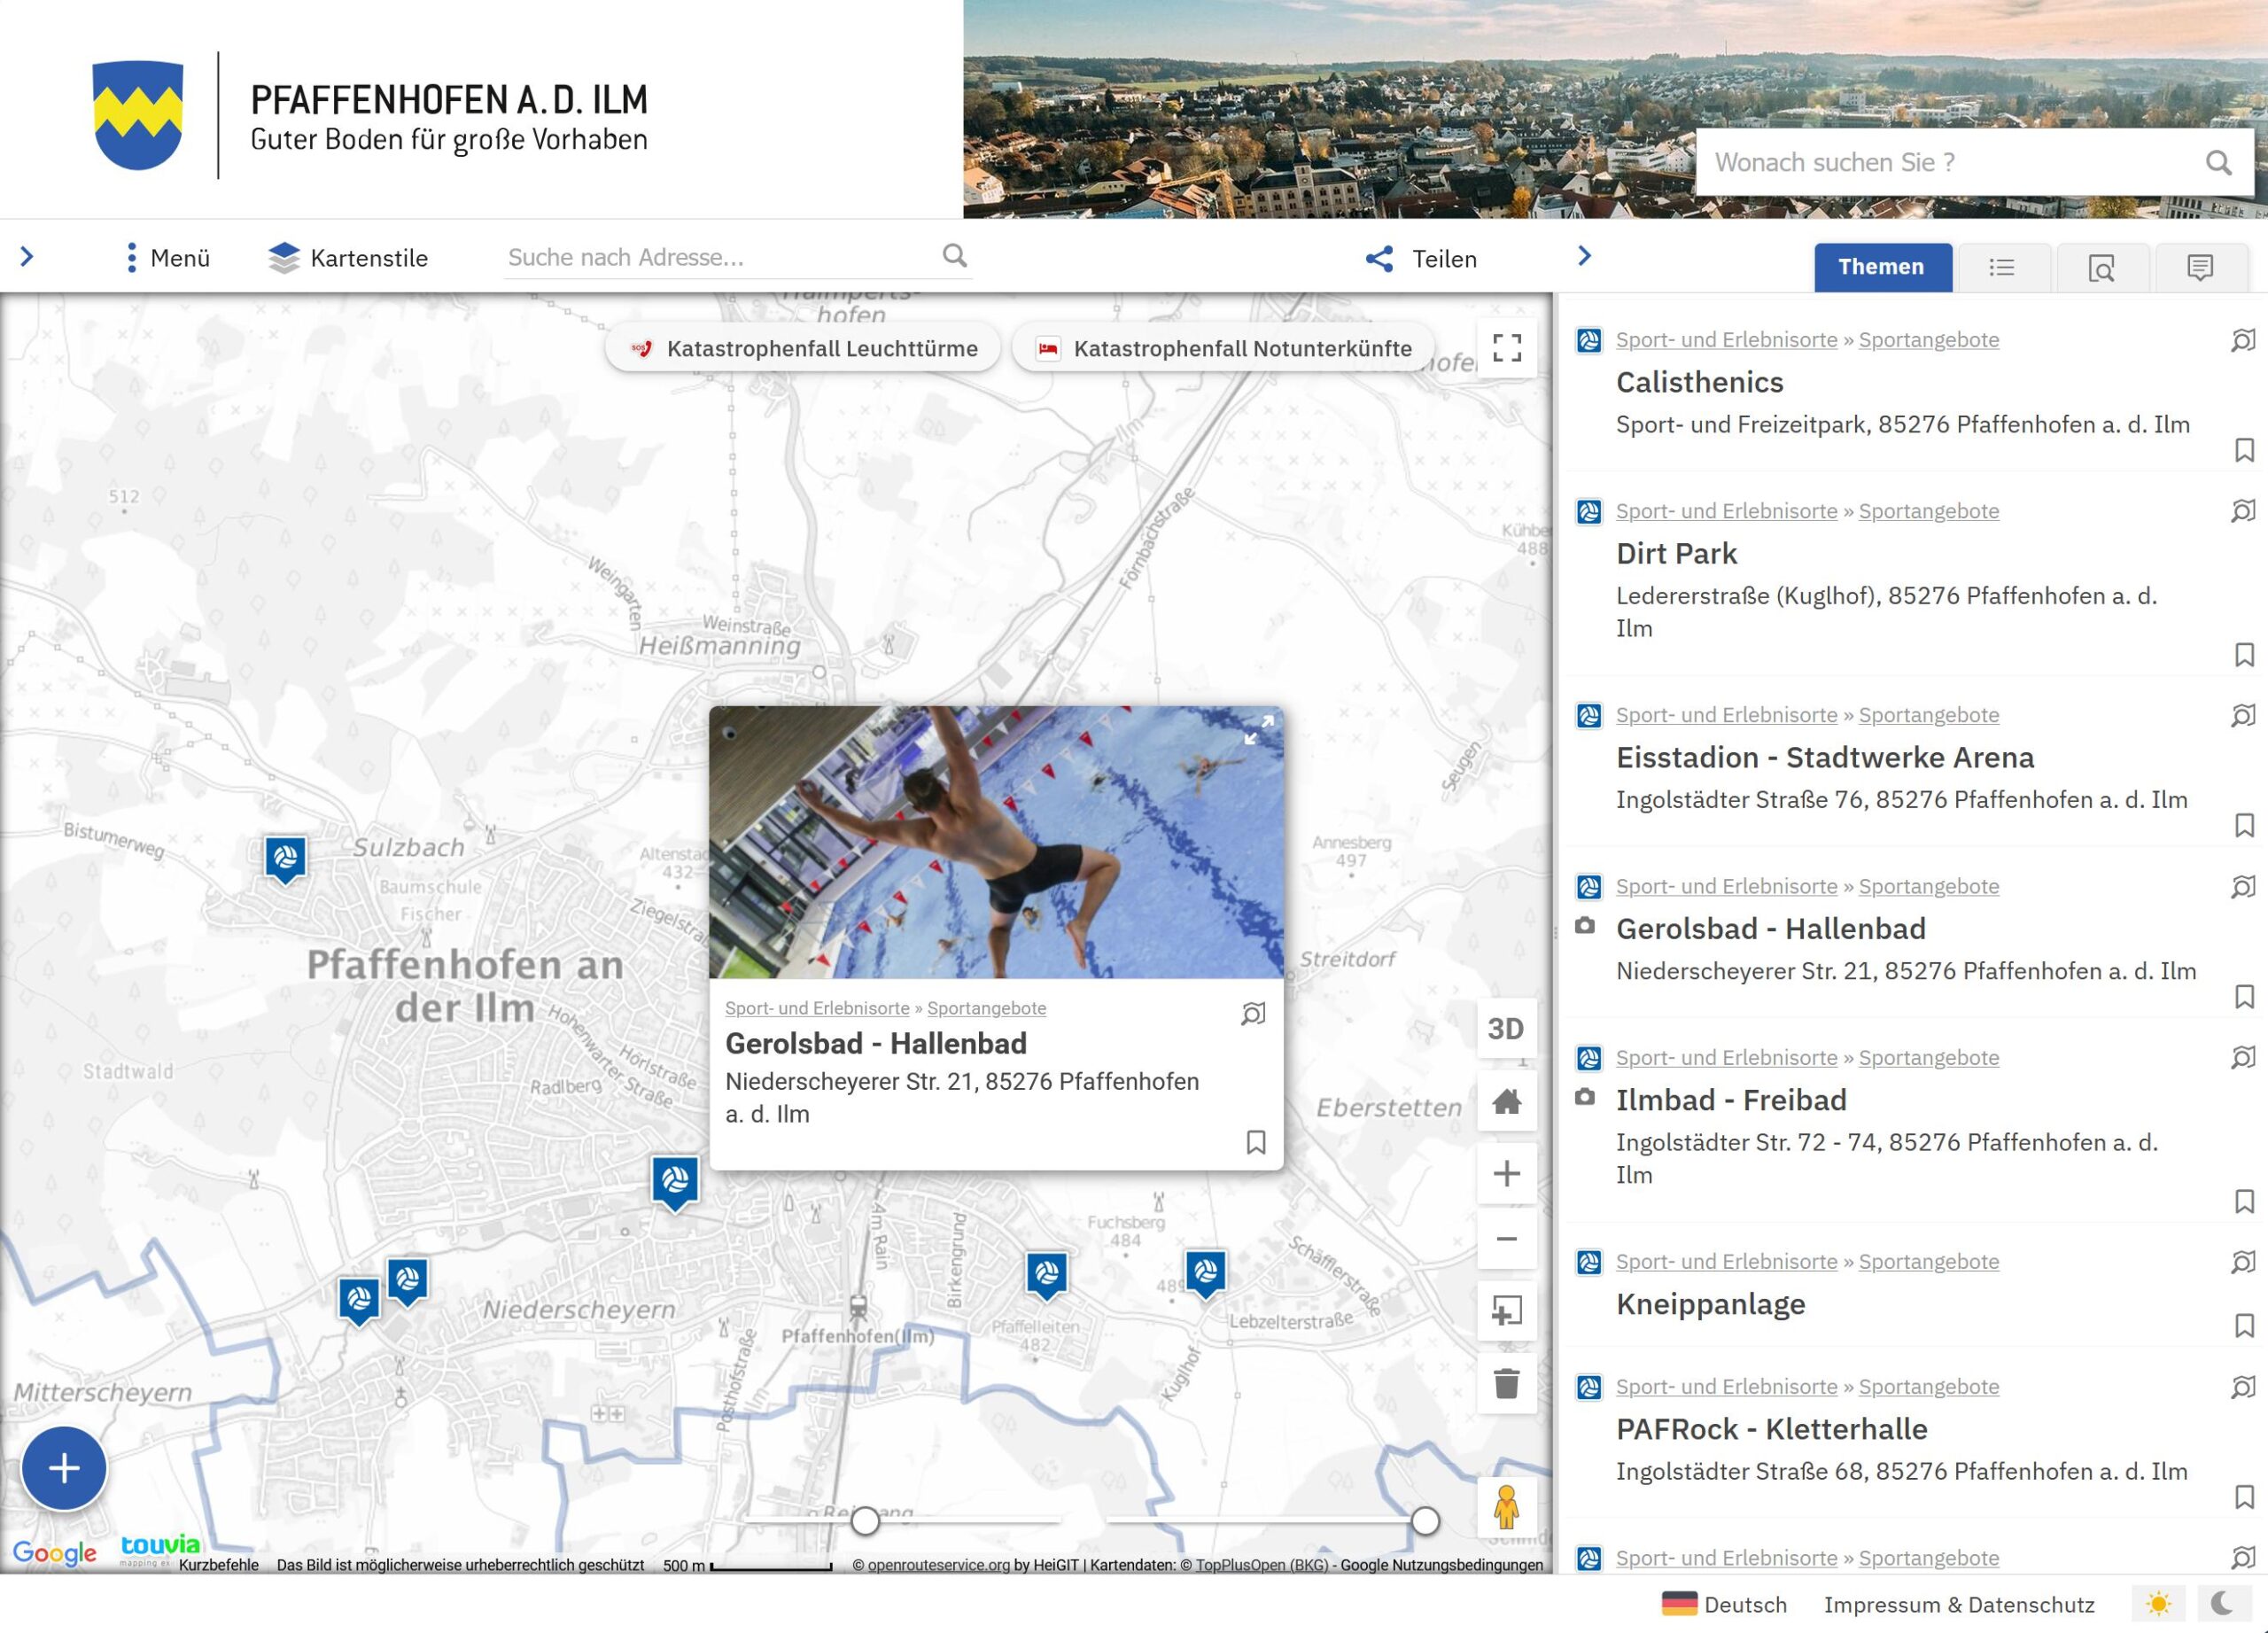Click the Teilen share icon
The image size is (2268, 1633).
(1380, 259)
